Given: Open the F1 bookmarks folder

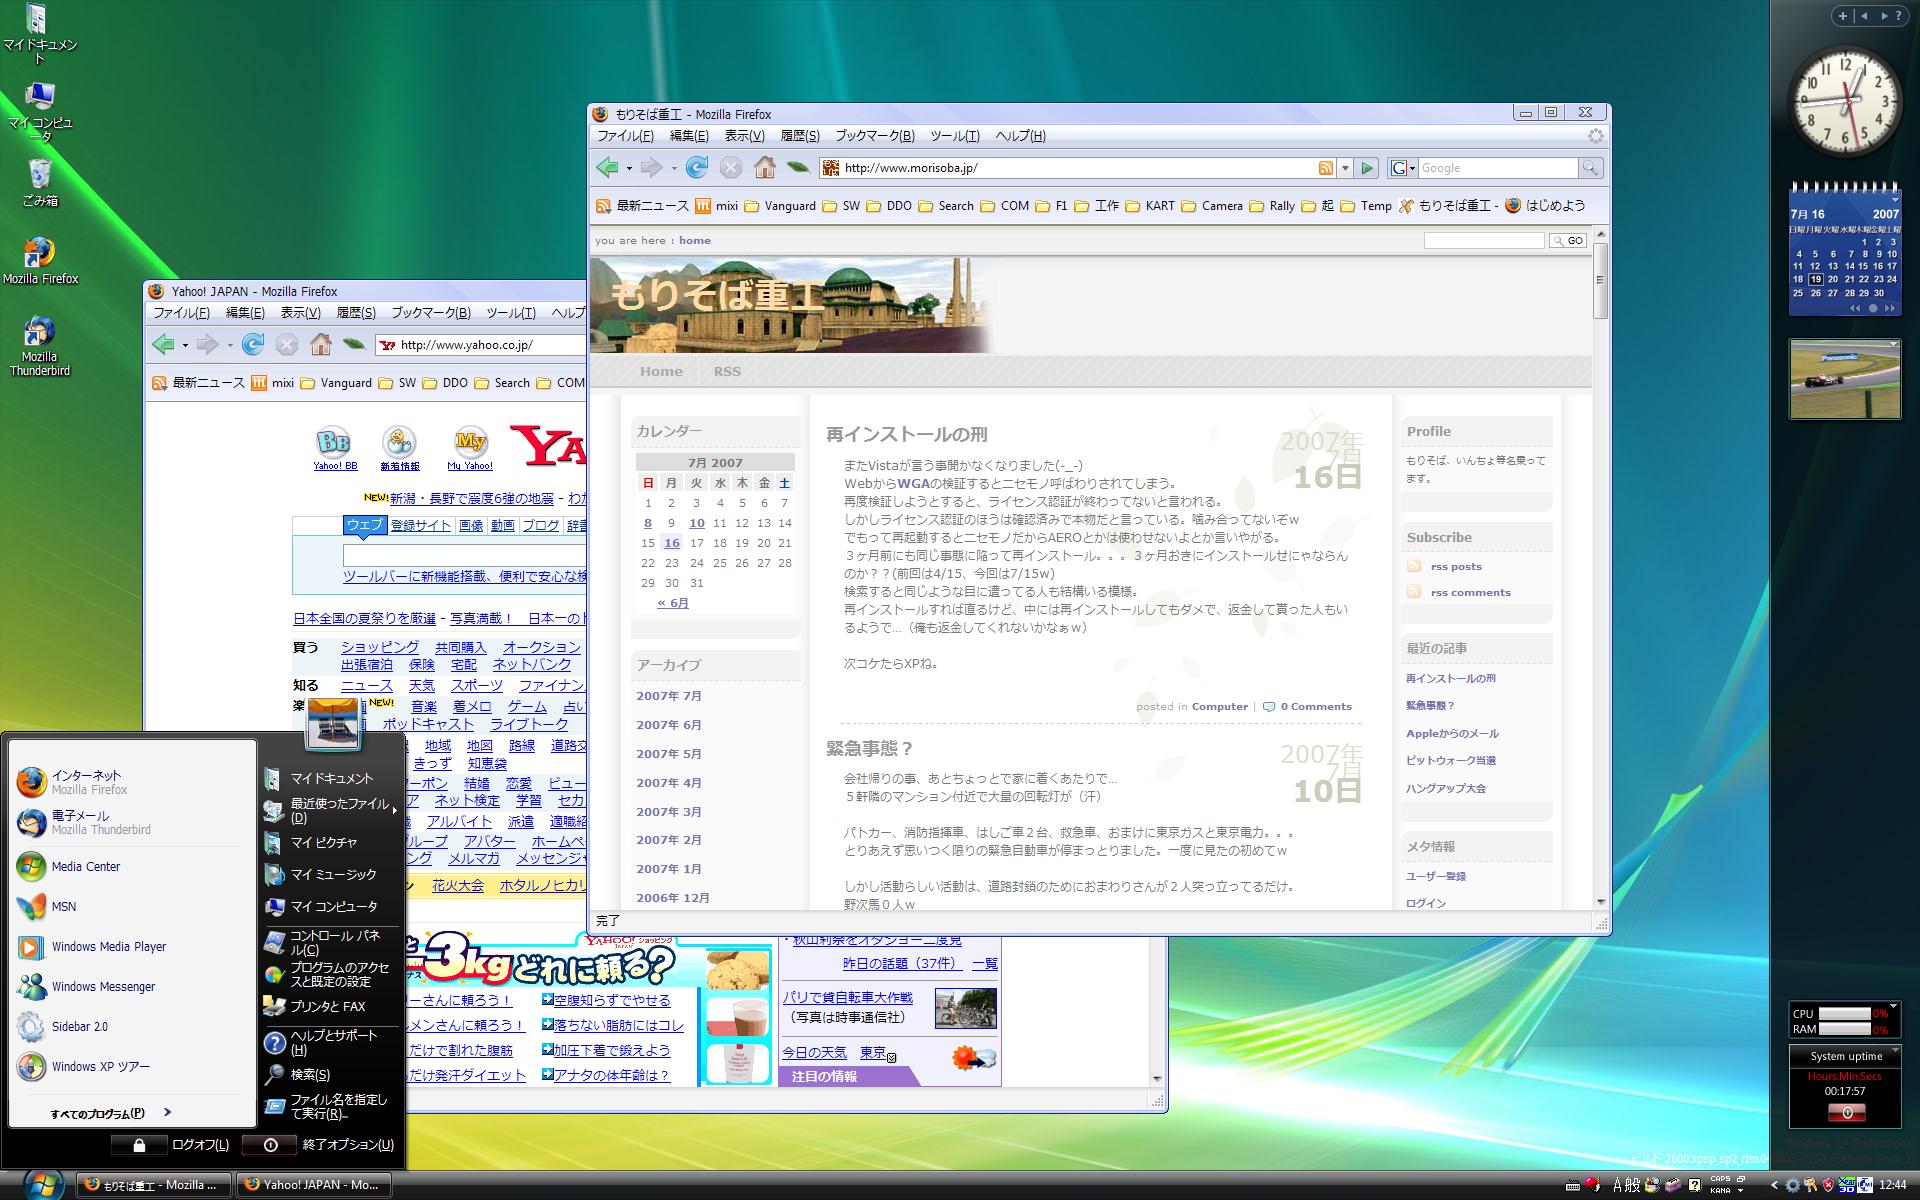Looking at the screenshot, I should [1053, 206].
